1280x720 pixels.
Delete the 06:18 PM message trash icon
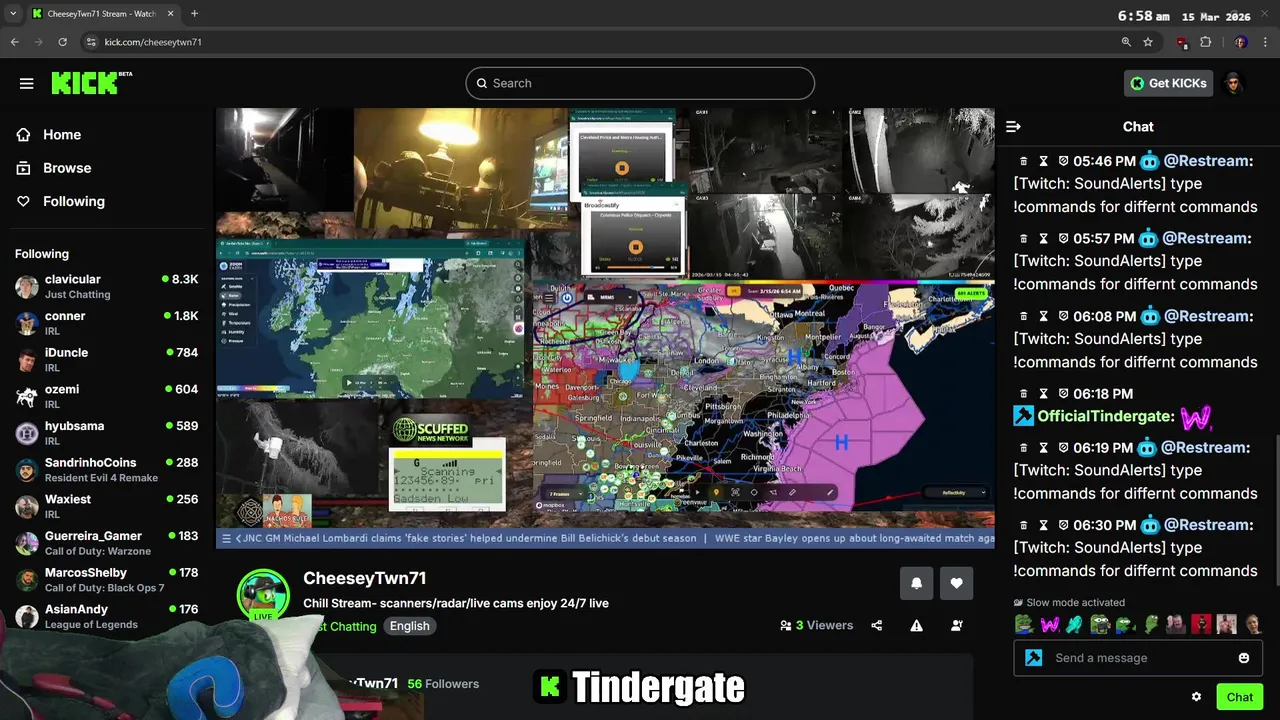point(1023,394)
